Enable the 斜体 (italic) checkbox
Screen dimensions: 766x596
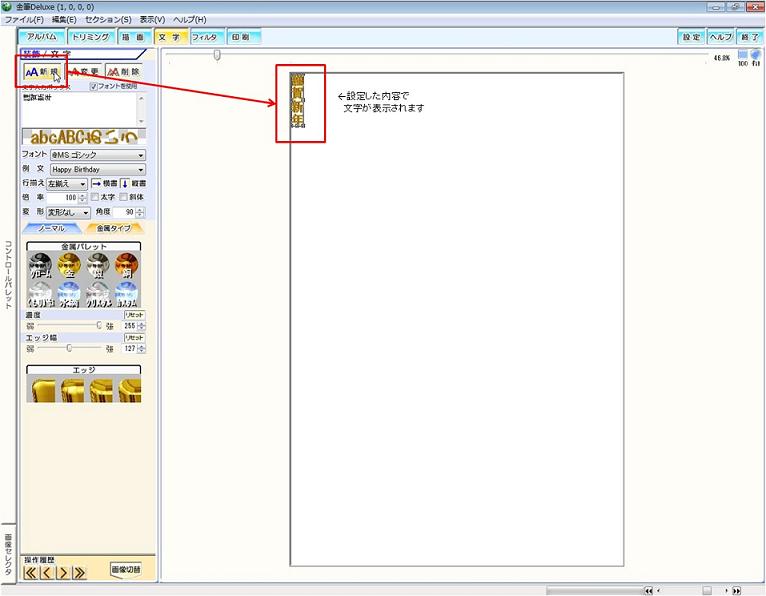pyautogui.click(x=124, y=198)
